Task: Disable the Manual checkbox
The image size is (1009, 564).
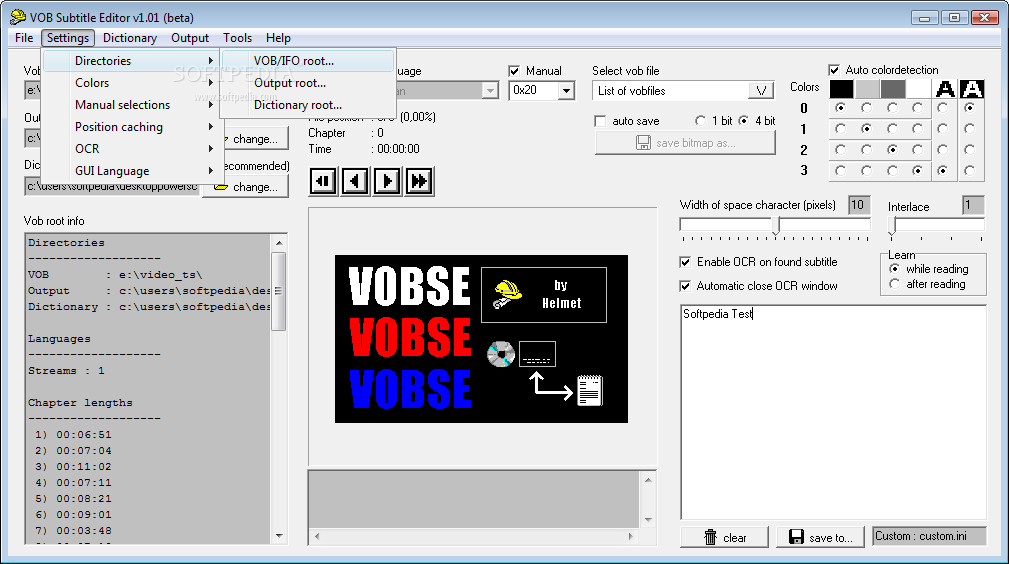Action: pos(514,71)
